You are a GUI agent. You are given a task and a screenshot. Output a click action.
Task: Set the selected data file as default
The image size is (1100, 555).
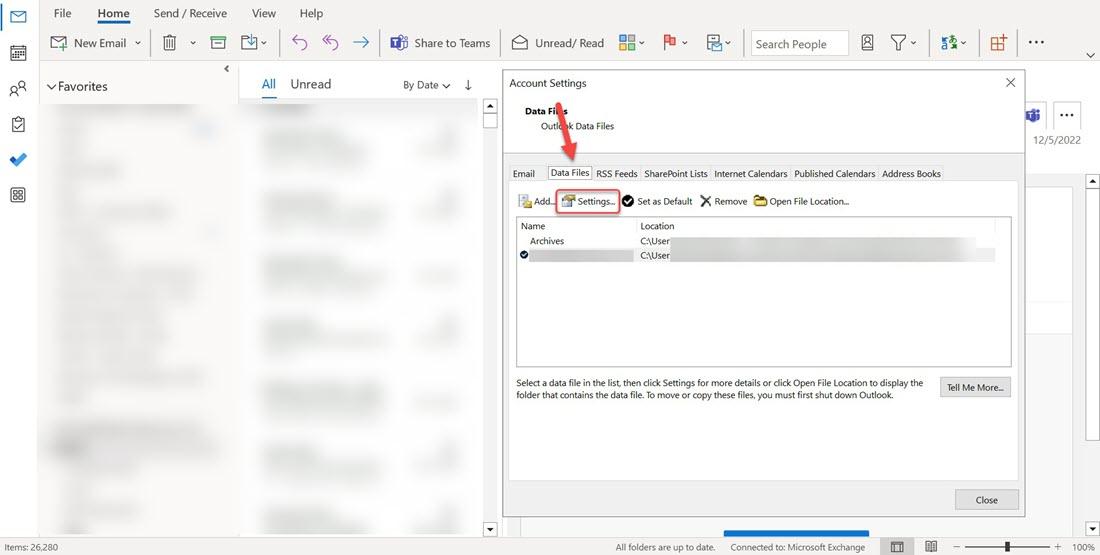click(x=657, y=201)
